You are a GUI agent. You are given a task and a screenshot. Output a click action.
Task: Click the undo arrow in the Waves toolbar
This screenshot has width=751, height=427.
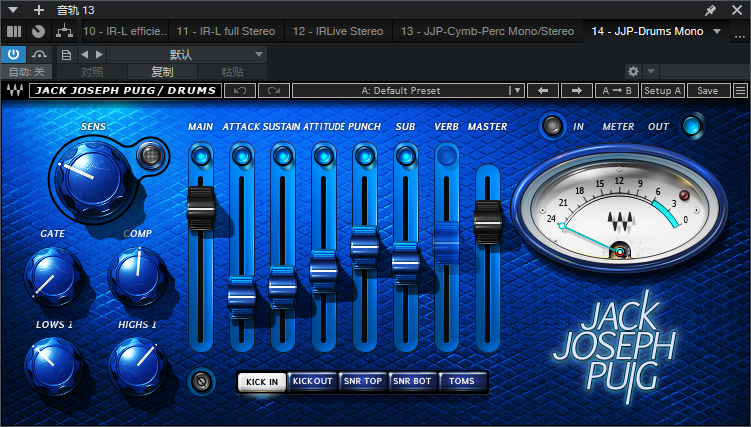240,90
